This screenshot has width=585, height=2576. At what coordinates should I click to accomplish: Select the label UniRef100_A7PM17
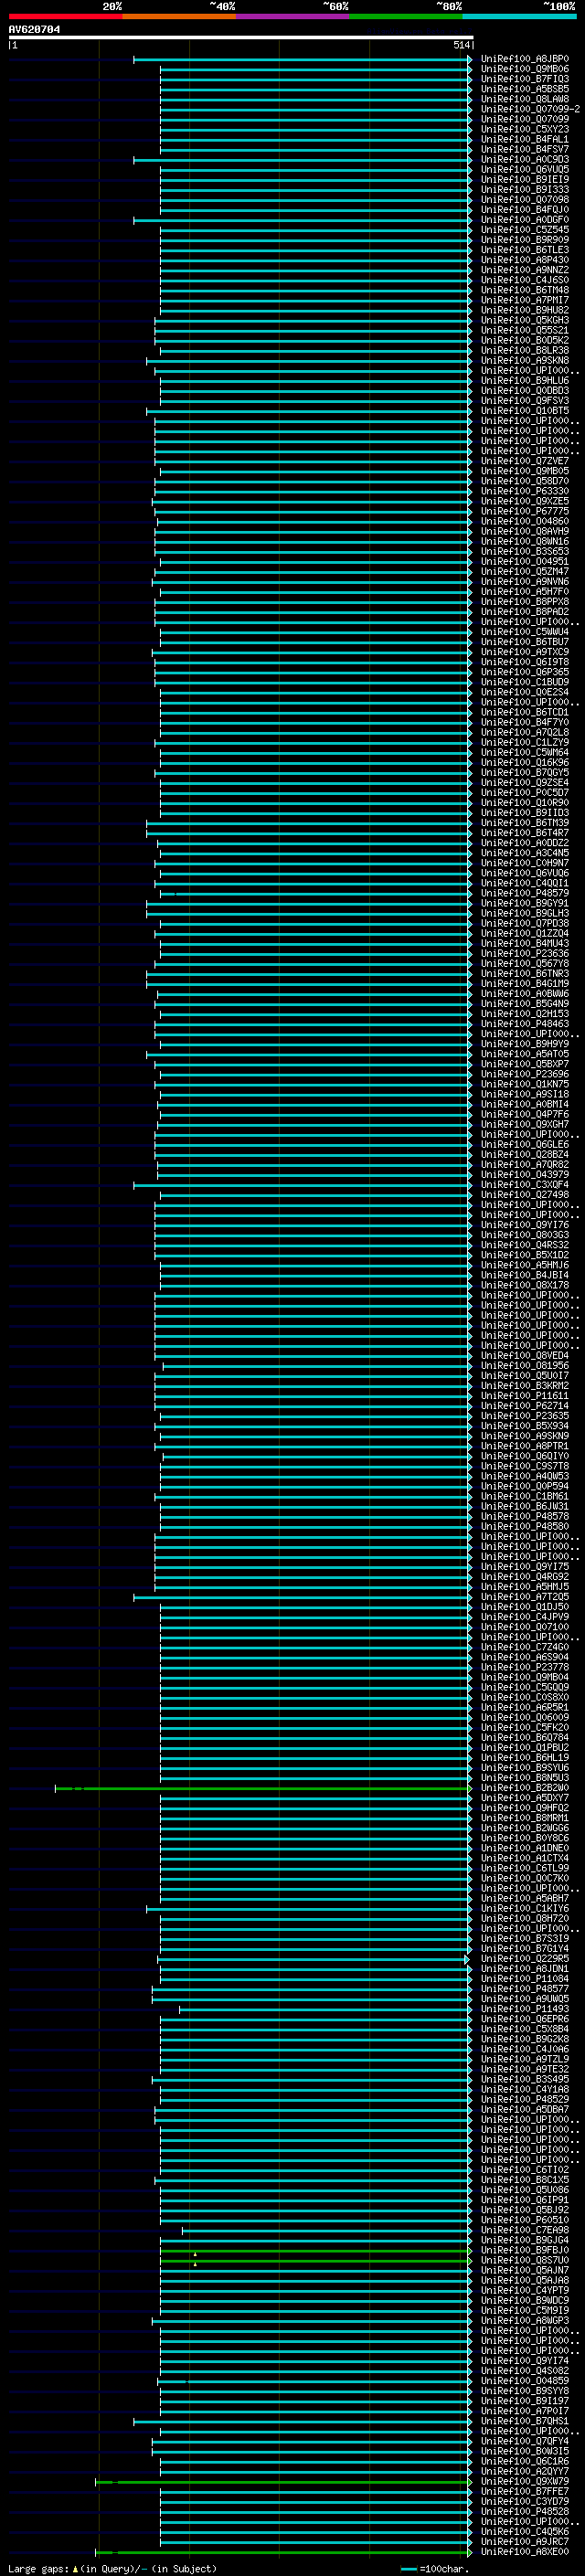(x=525, y=300)
